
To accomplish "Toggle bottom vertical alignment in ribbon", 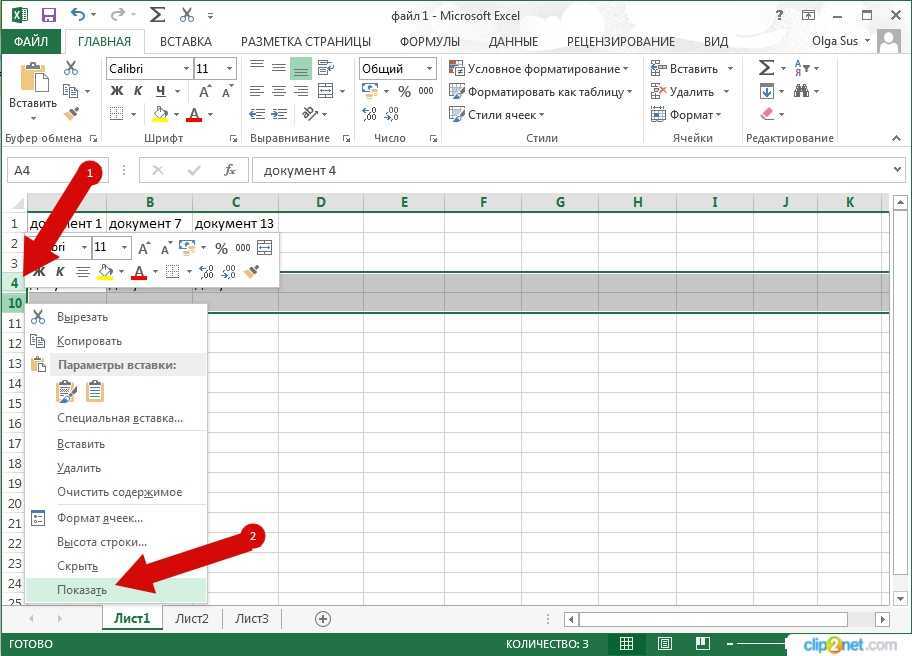I will (301, 68).
